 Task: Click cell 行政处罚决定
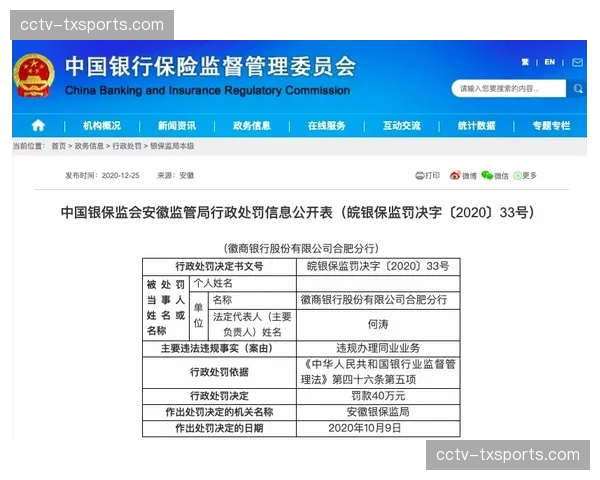click(x=219, y=396)
